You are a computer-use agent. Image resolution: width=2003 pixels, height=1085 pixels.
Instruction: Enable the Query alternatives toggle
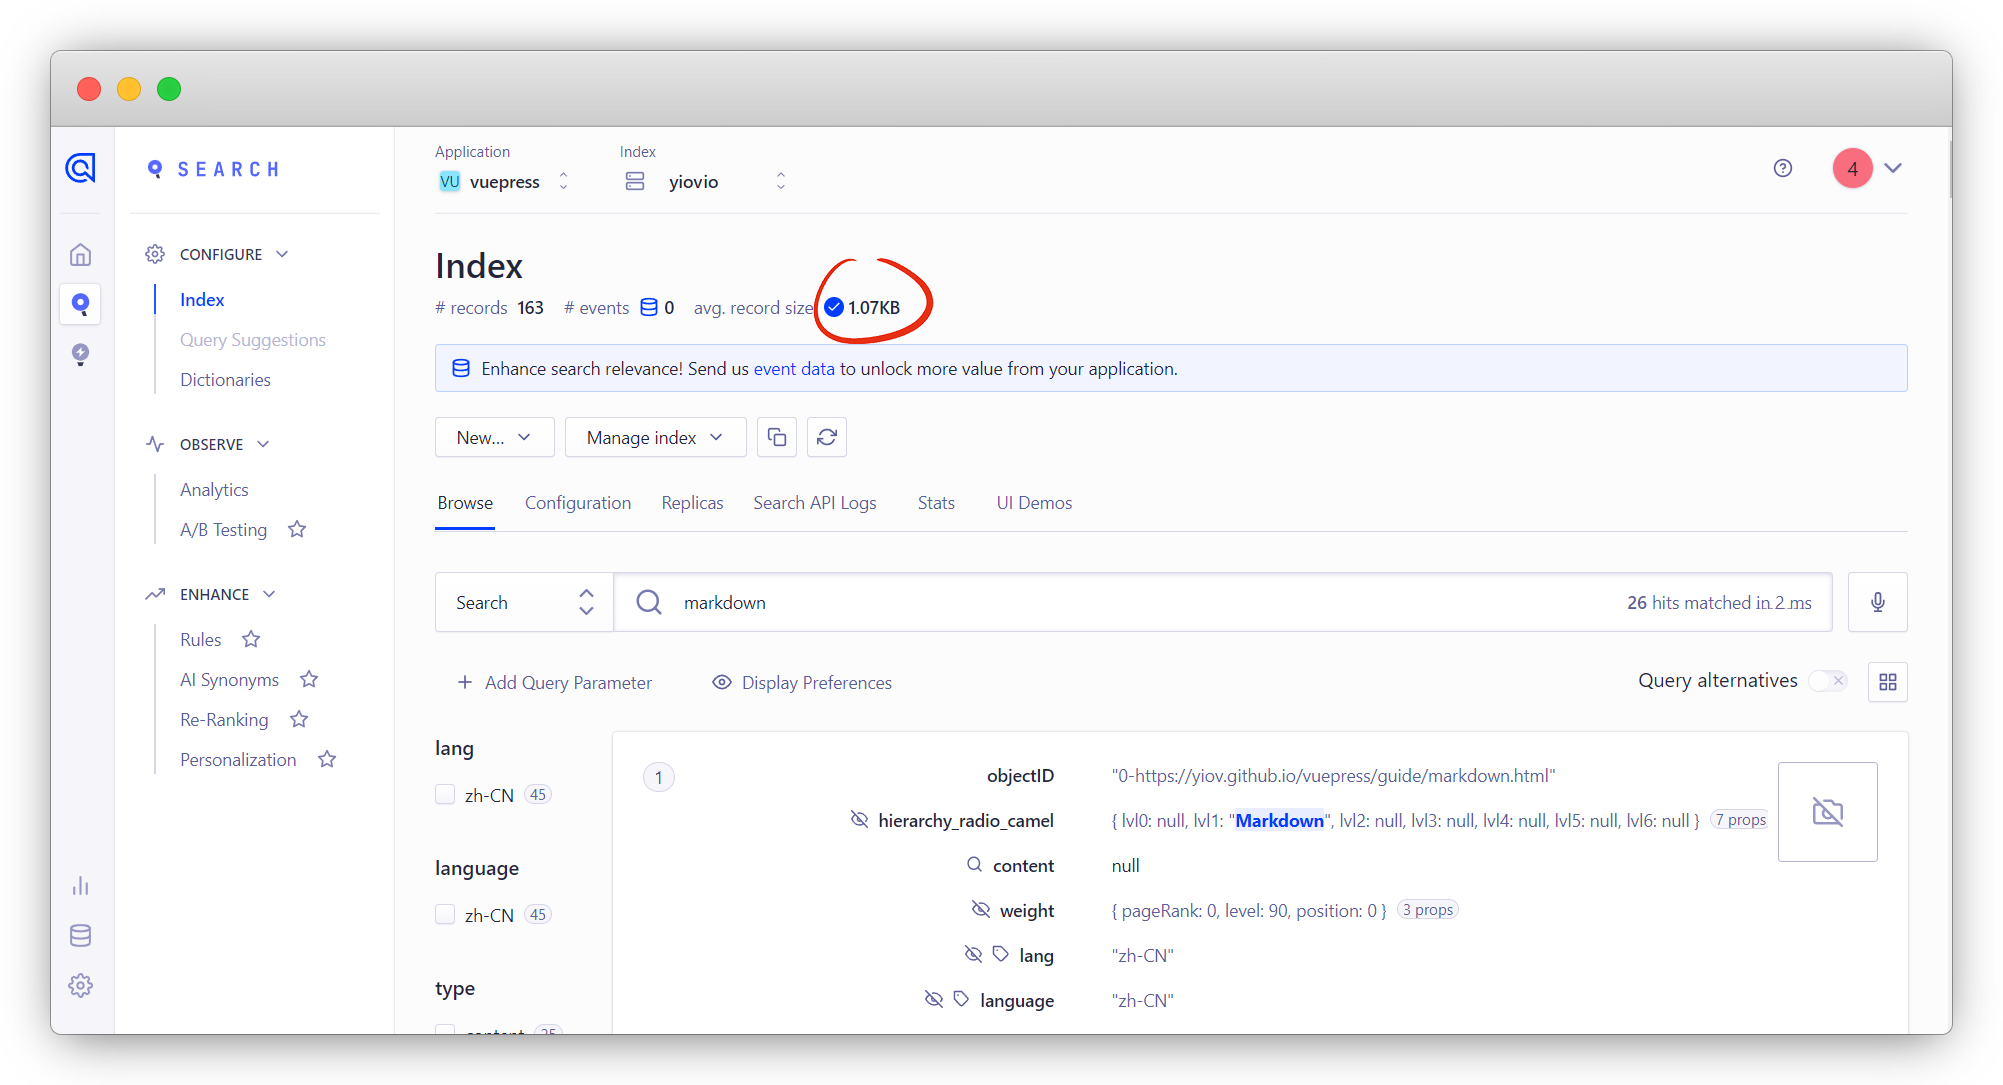click(x=1826, y=681)
